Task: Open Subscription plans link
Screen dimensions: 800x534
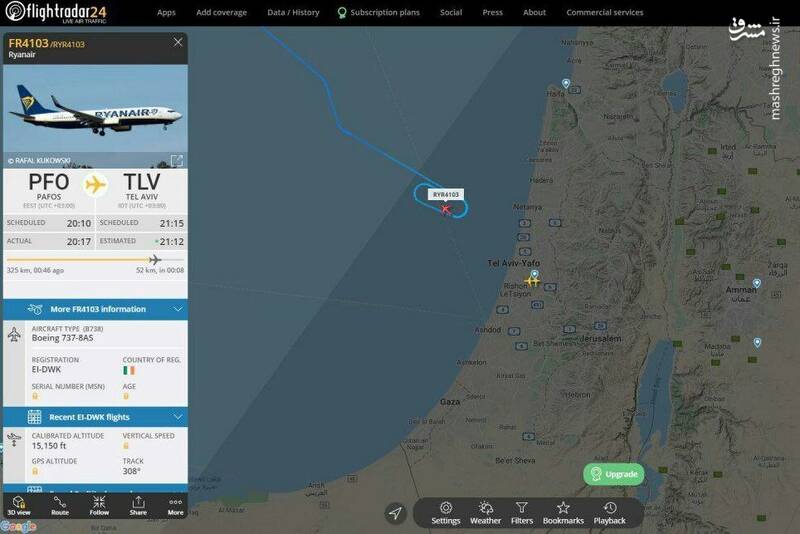Action: pyautogui.click(x=379, y=12)
